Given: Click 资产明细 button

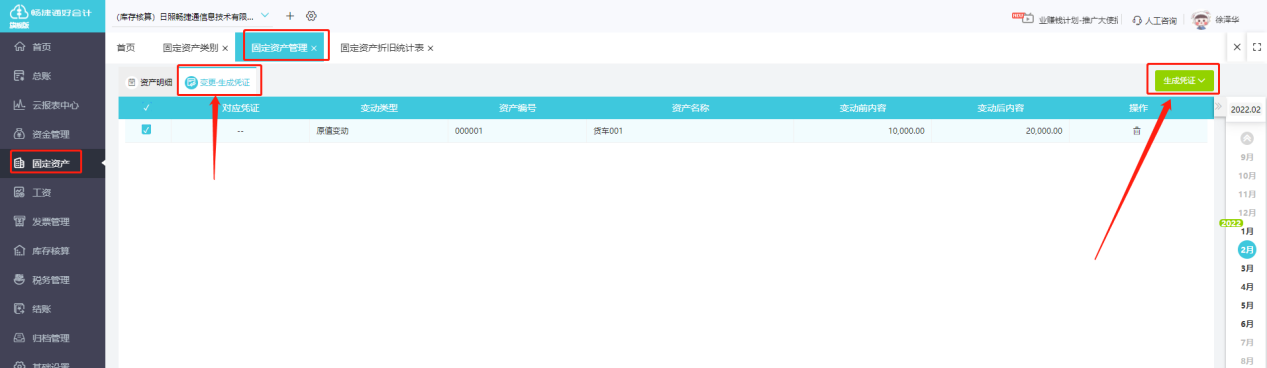Looking at the screenshot, I should click(x=150, y=82).
